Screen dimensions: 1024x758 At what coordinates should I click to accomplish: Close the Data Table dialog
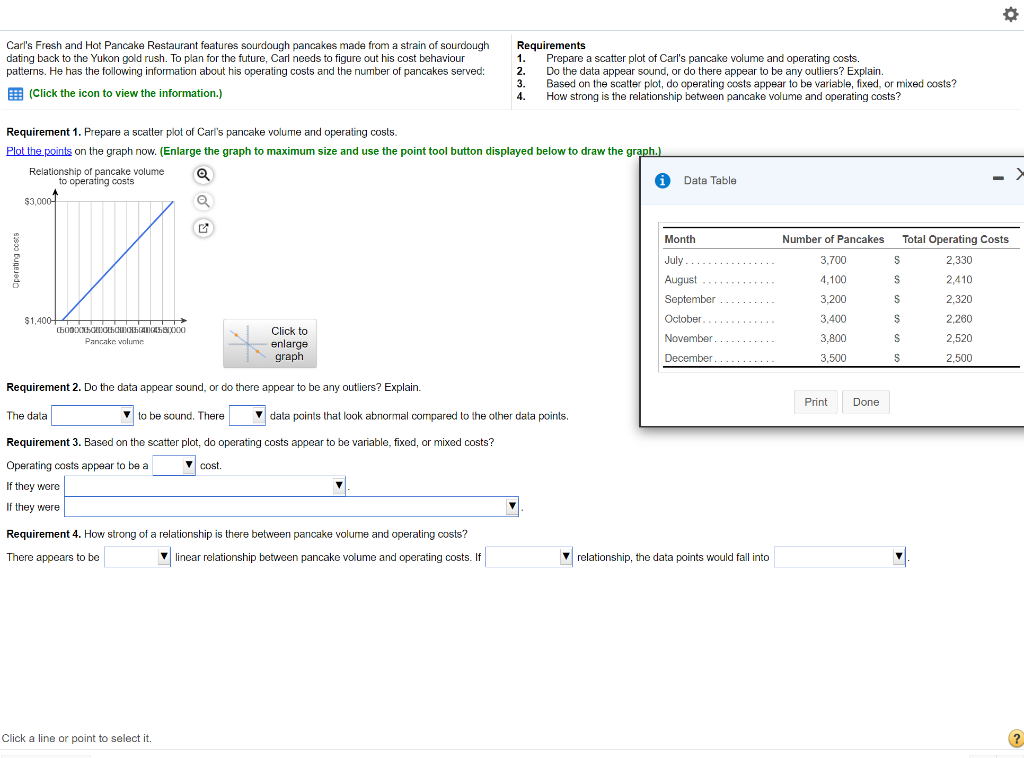tap(1019, 174)
